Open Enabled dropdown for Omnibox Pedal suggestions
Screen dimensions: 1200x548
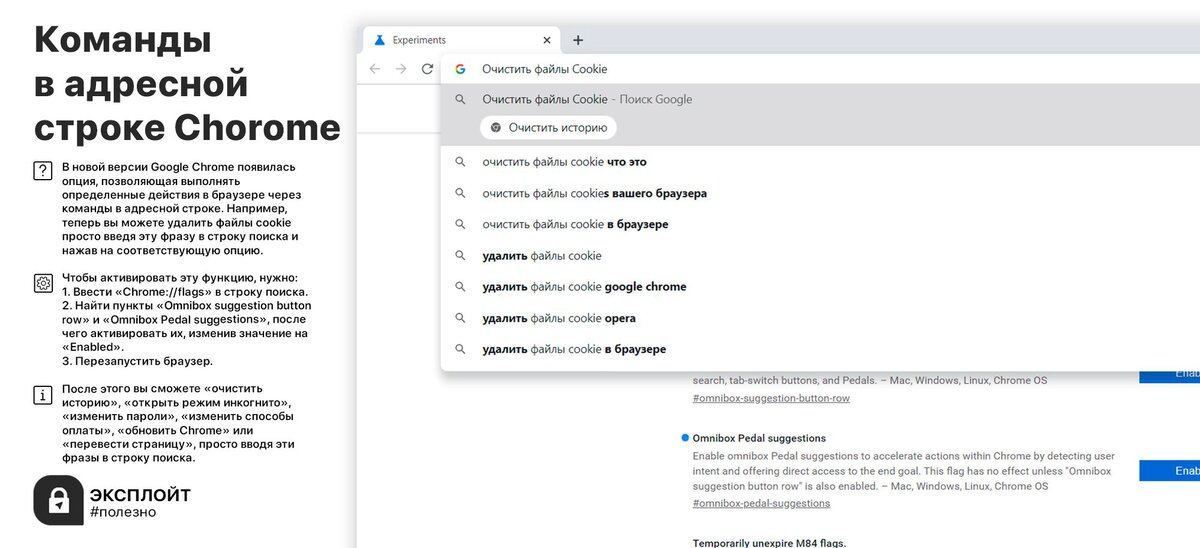click(x=1169, y=471)
